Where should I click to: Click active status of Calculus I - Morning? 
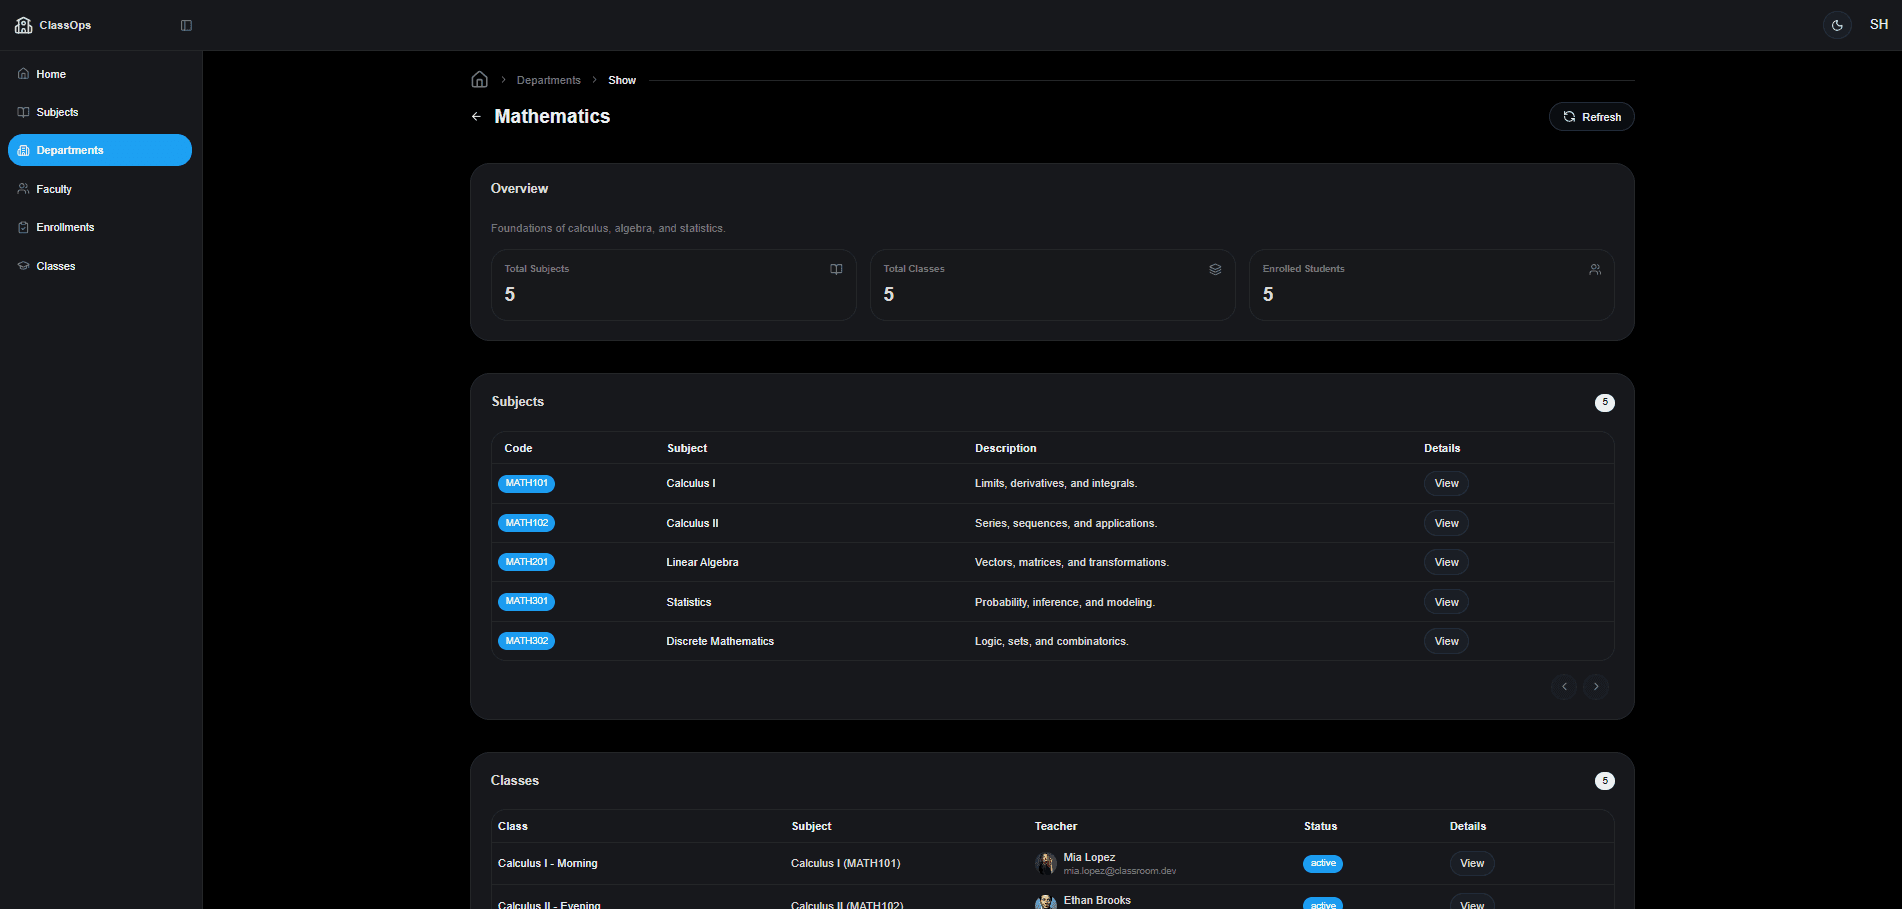pyautogui.click(x=1323, y=863)
